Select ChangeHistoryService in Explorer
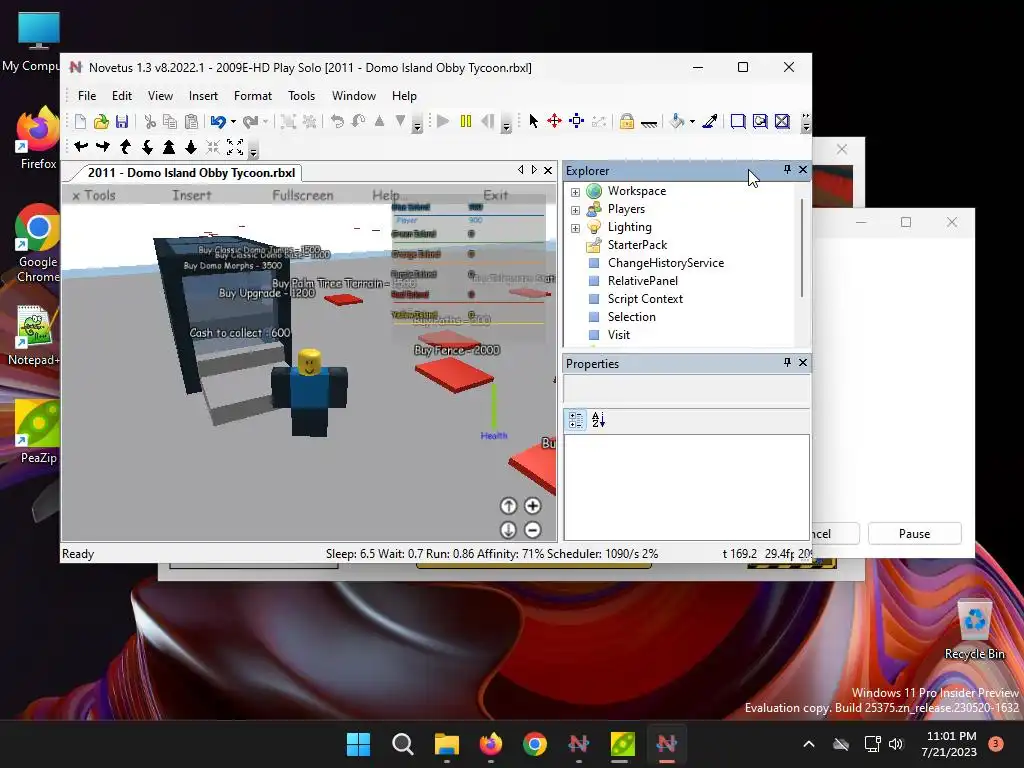This screenshot has width=1024, height=768. (x=665, y=263)
